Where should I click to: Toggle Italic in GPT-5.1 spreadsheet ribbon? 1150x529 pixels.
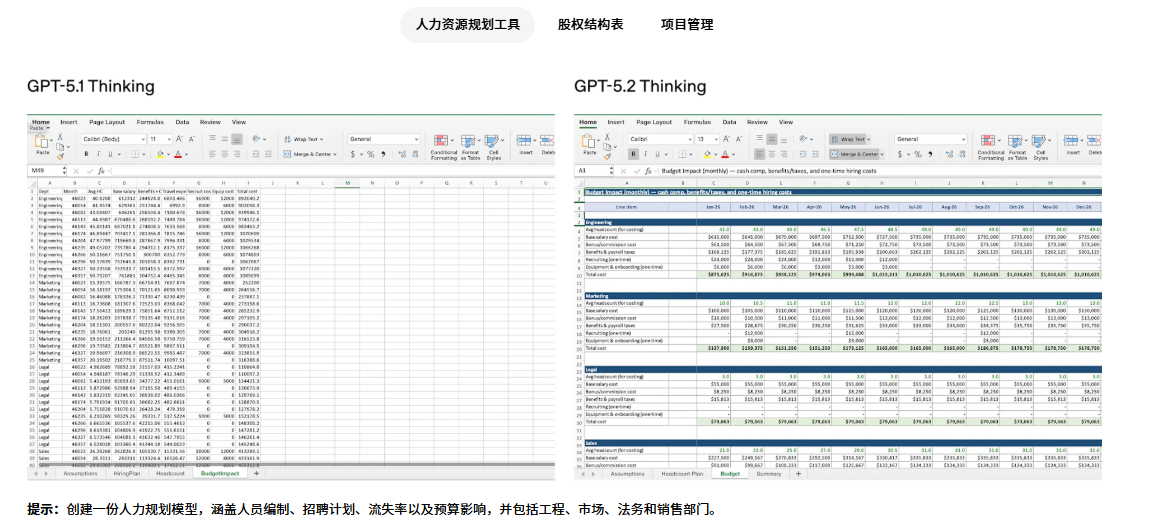(98, 154)
